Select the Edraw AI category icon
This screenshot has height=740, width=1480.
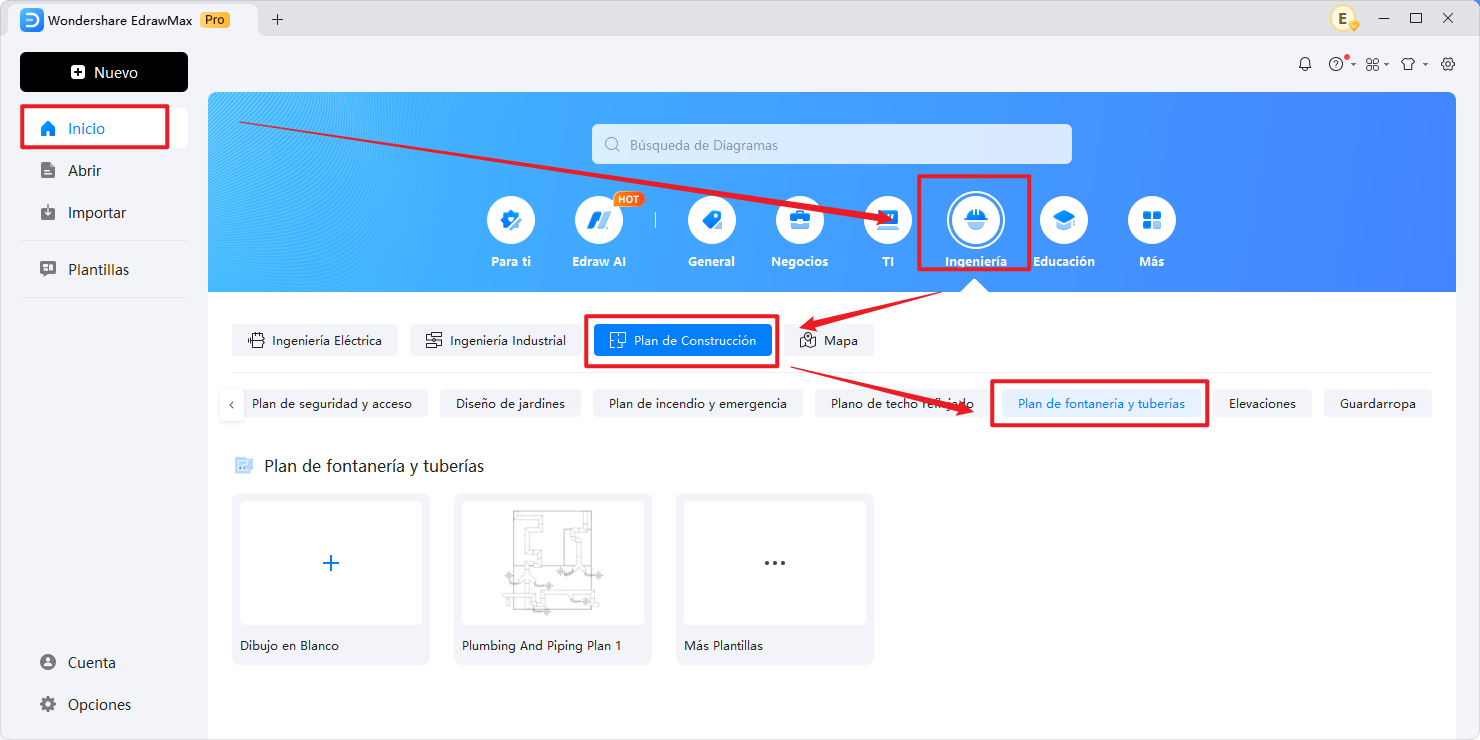coord(599,221)
